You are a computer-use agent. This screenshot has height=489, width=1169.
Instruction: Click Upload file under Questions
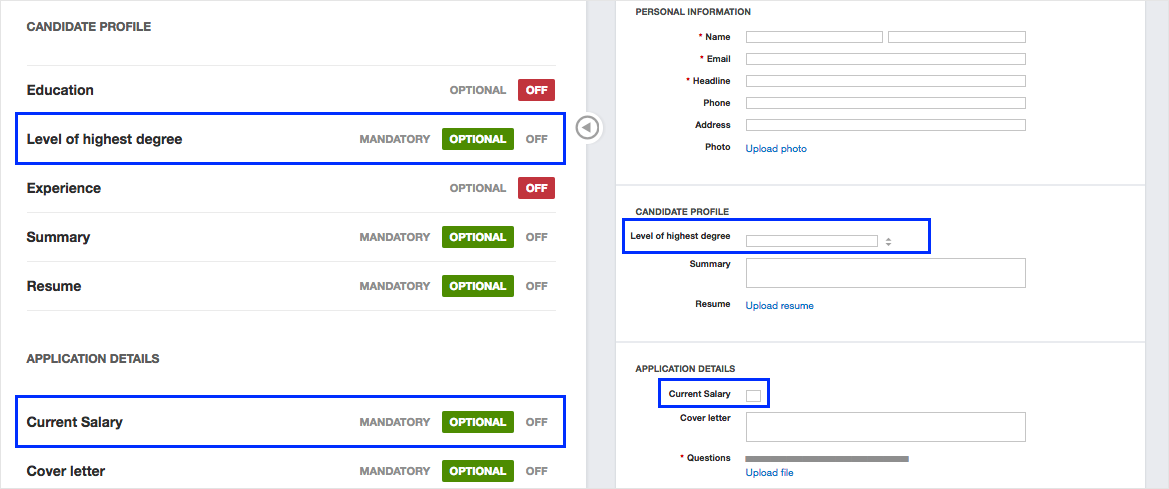(x=769, y=473)
